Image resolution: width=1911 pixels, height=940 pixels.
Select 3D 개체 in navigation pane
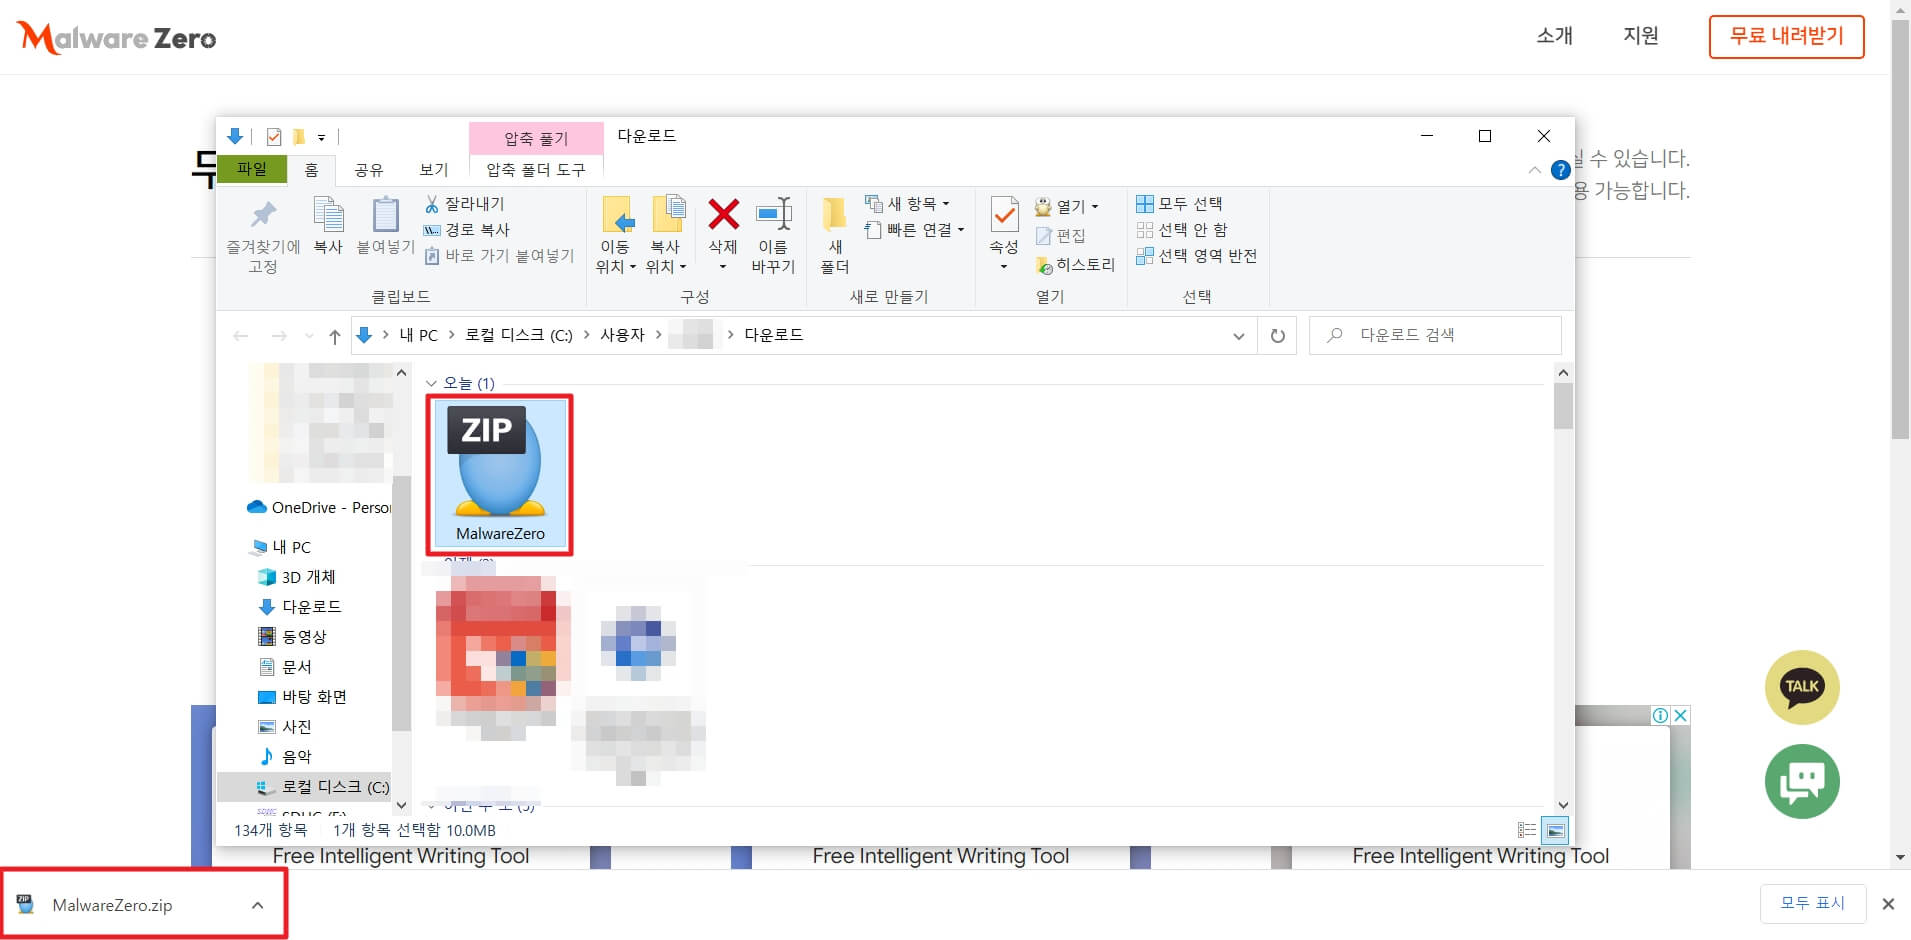pyautogui.click(x=297, y=577)
